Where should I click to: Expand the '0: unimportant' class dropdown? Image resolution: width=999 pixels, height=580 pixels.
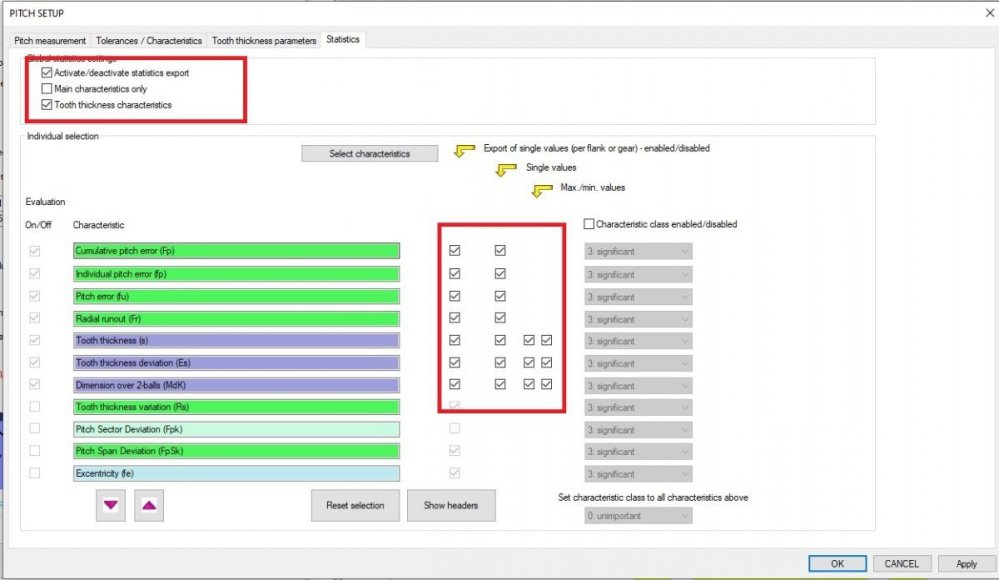(638, 516)
